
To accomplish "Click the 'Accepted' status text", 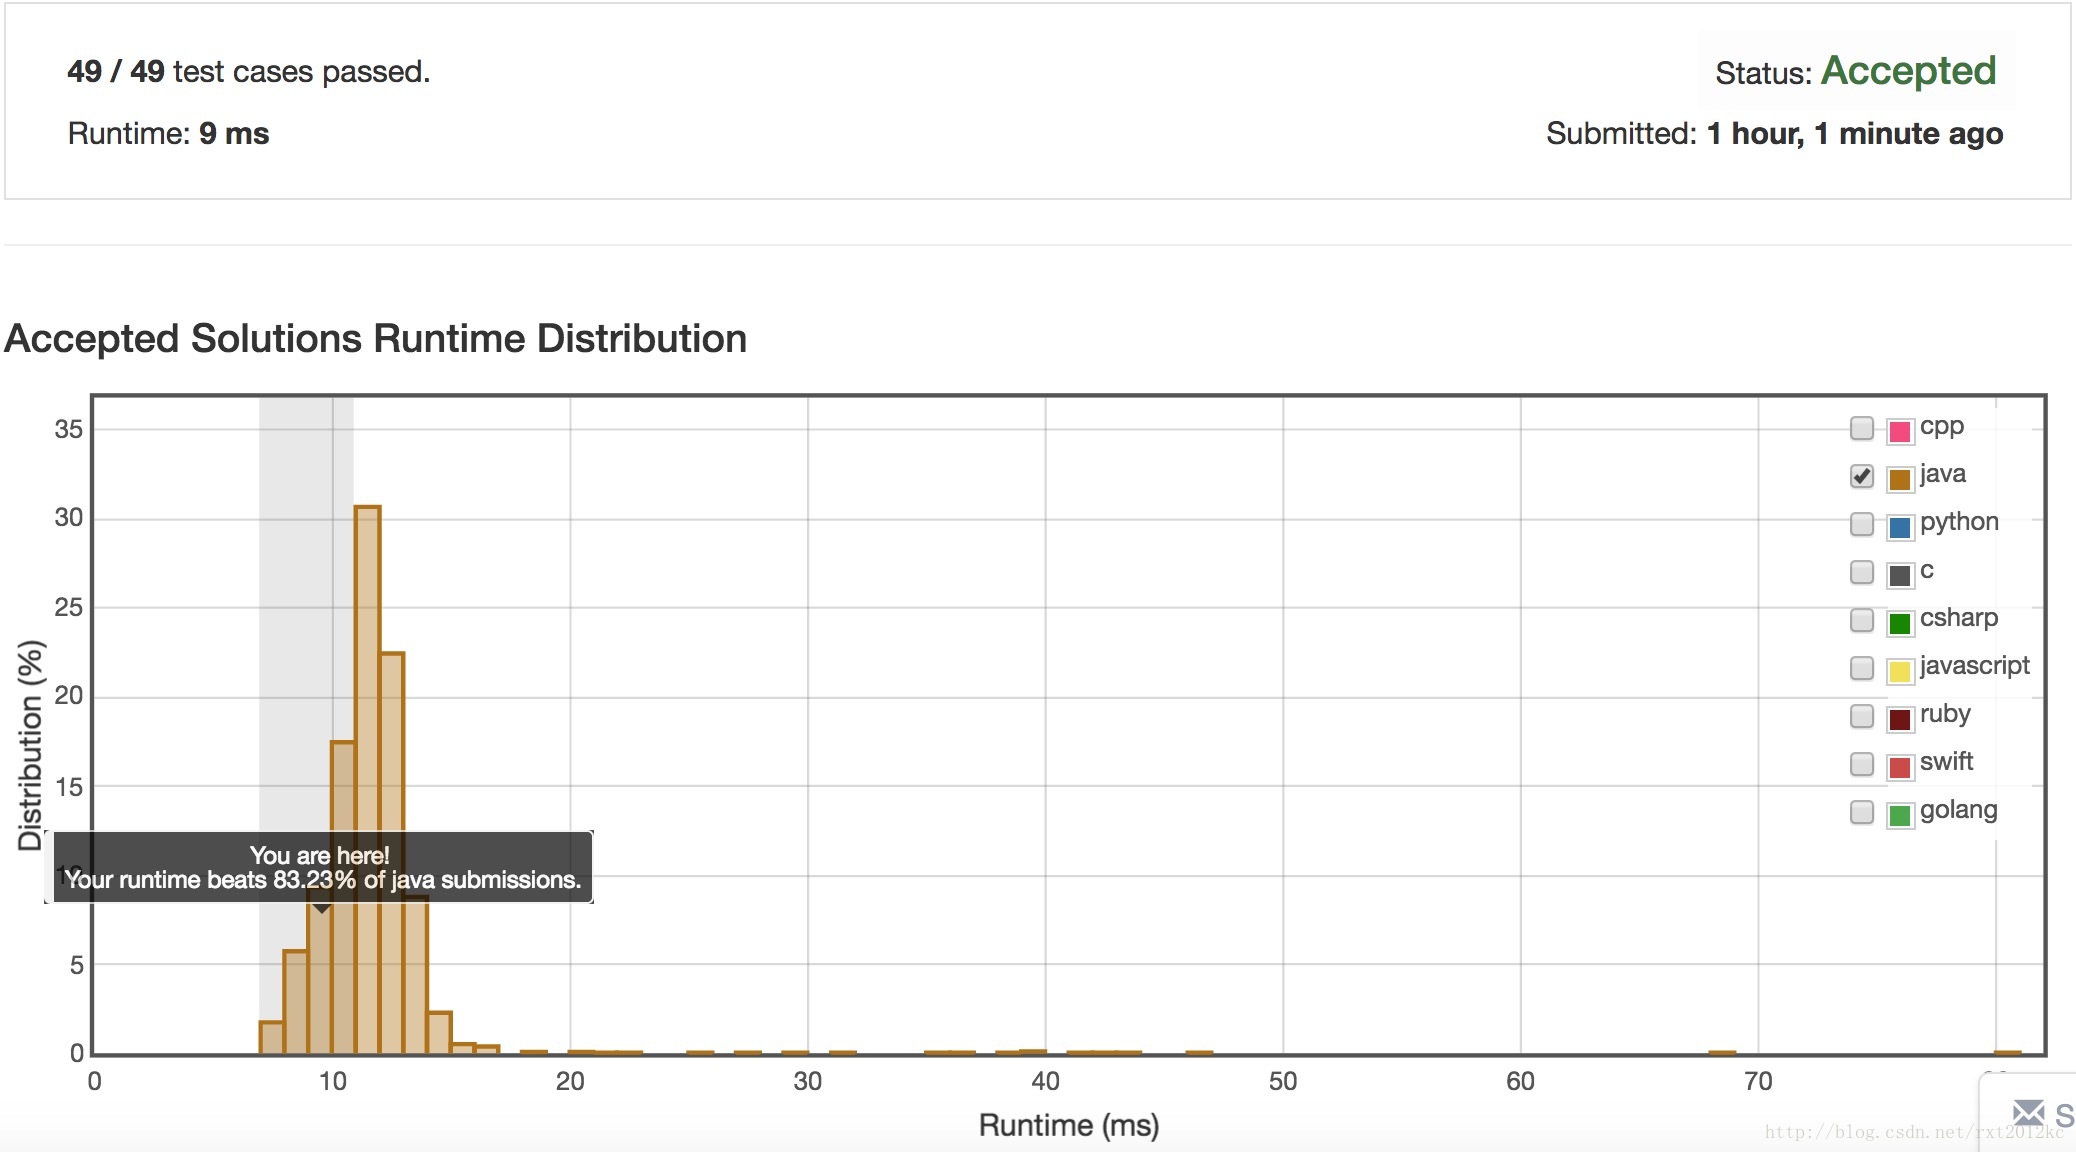I will 1908,71.
